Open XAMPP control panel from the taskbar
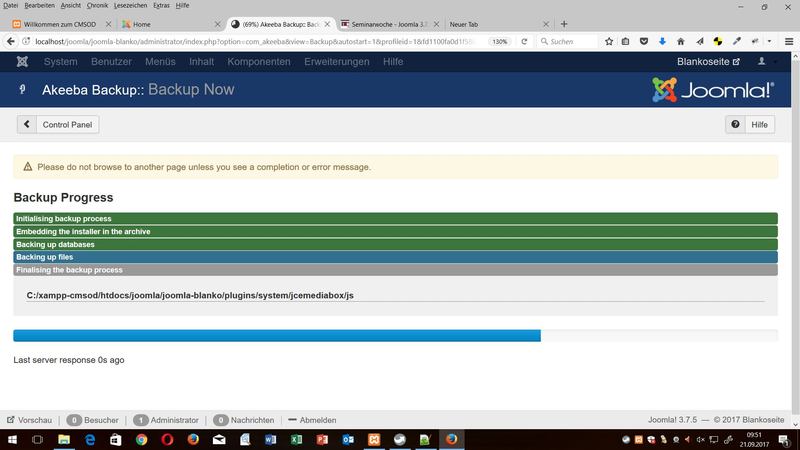The image size is (800, 450). click(374, 439)
